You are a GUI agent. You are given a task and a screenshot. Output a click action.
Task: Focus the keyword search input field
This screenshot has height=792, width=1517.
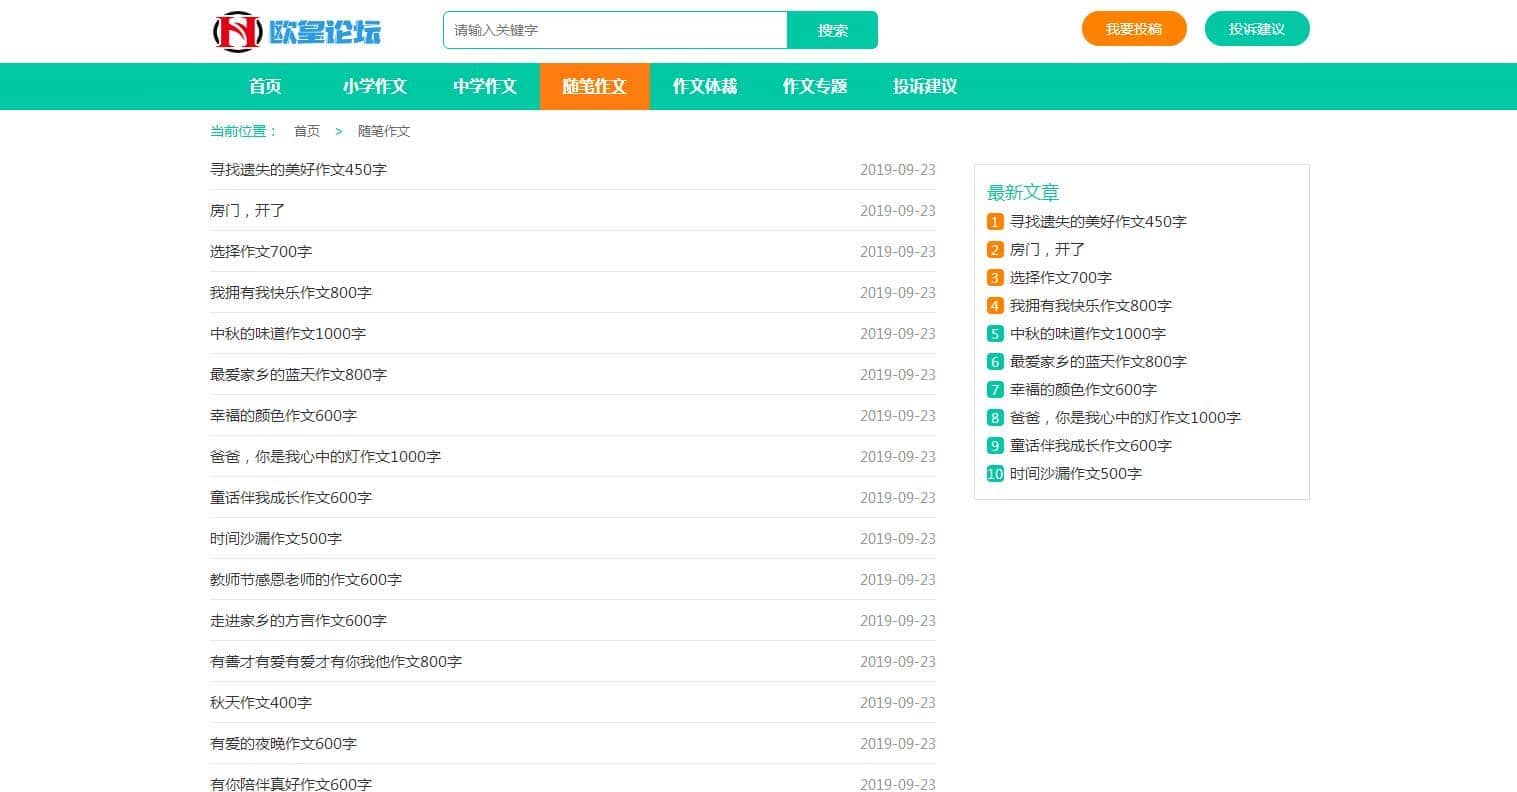pyautogui.click(x=615, y=30)
